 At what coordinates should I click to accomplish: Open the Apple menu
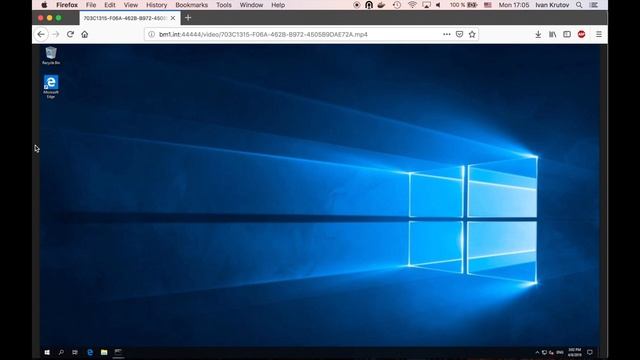[44, 5]
